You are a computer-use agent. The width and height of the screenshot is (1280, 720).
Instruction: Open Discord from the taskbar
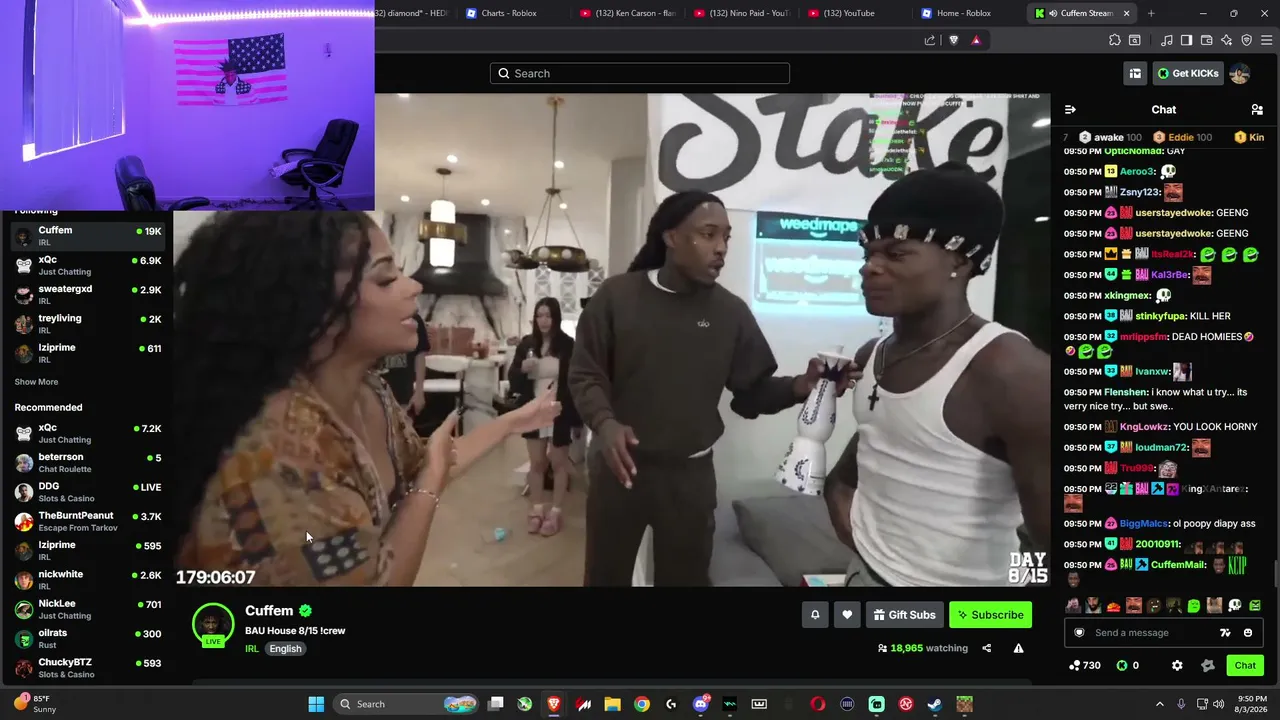[701, 704]
